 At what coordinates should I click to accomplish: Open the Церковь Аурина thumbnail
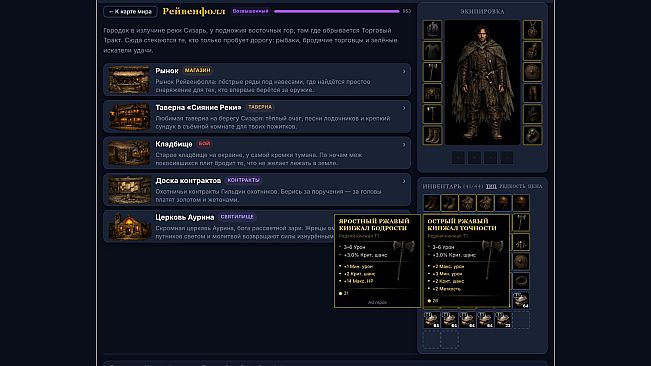[x=130, y=227]
